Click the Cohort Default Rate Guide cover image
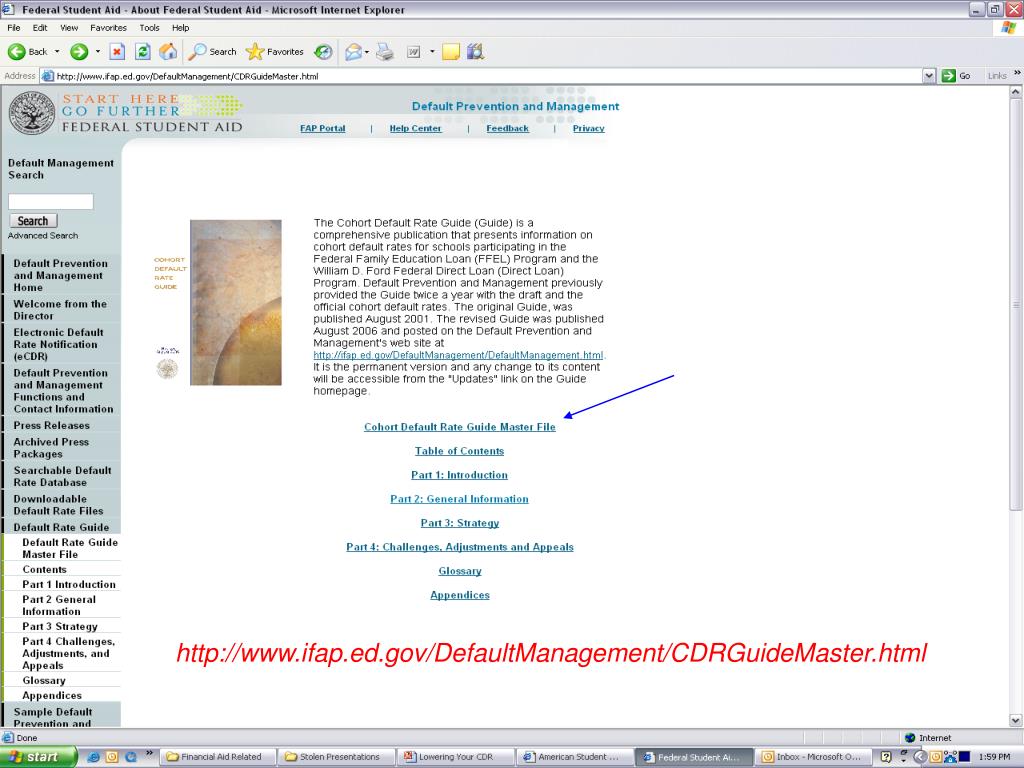The image size is (1024, 768). [x=236, y=302]
